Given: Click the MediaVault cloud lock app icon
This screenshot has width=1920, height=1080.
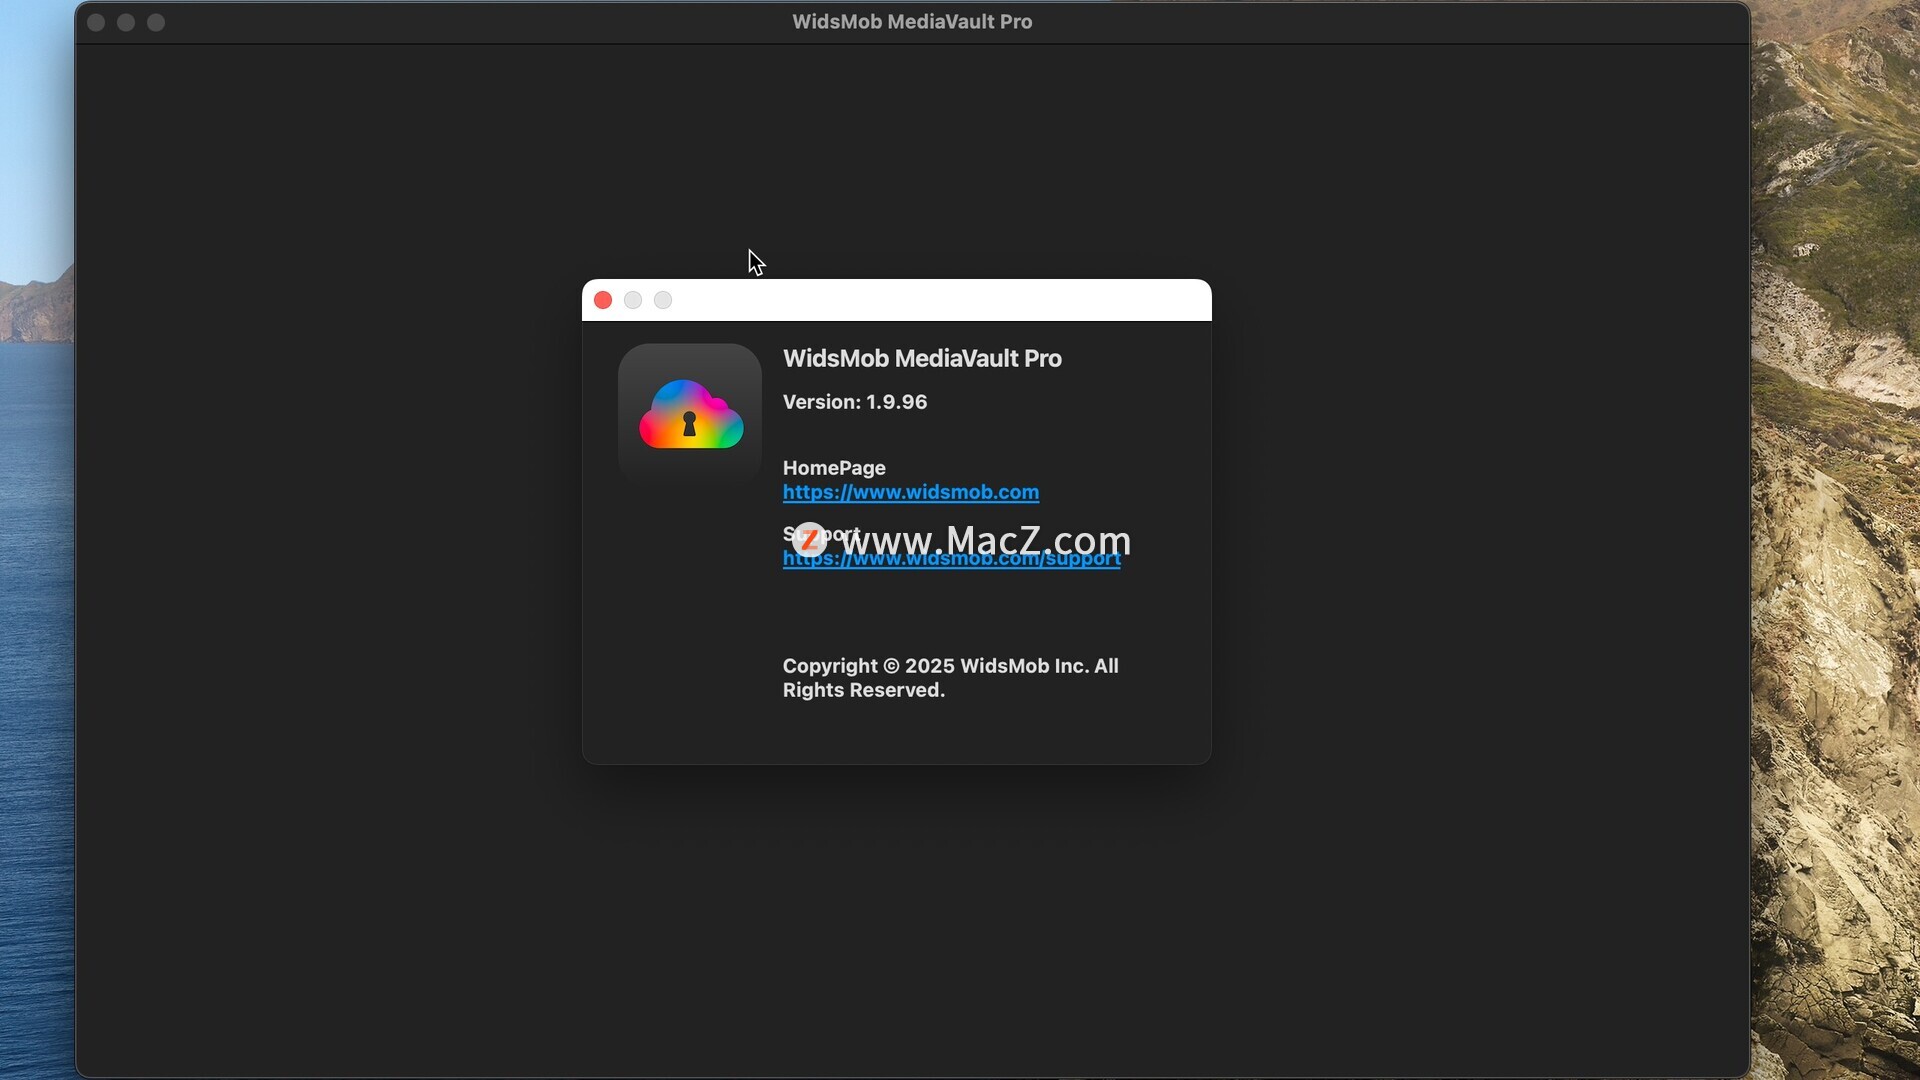Looking at the screenshot, I should click(690, 414).
